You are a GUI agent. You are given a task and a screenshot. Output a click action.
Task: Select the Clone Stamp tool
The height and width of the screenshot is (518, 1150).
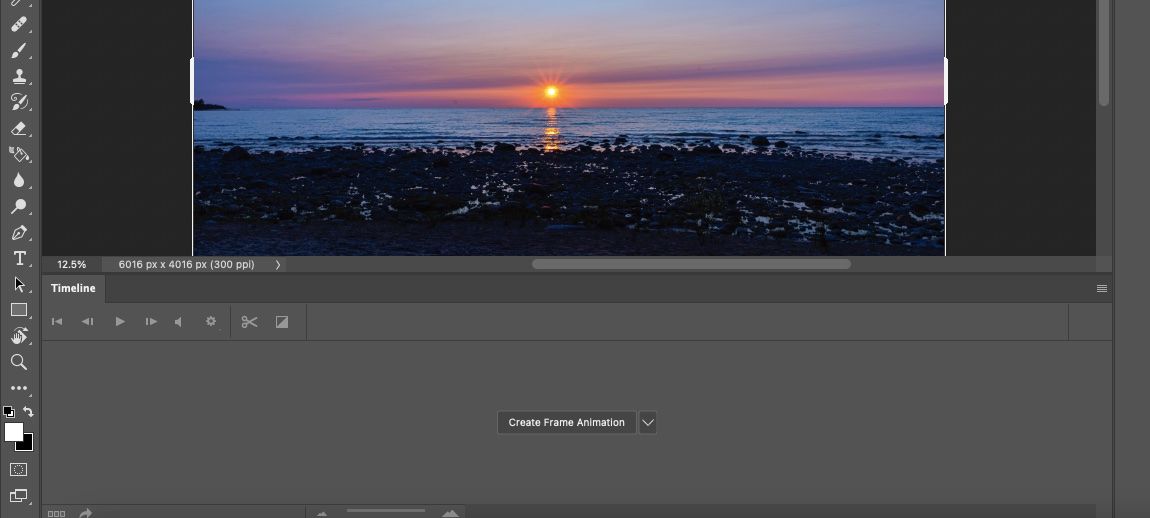(x=19, y=76)
